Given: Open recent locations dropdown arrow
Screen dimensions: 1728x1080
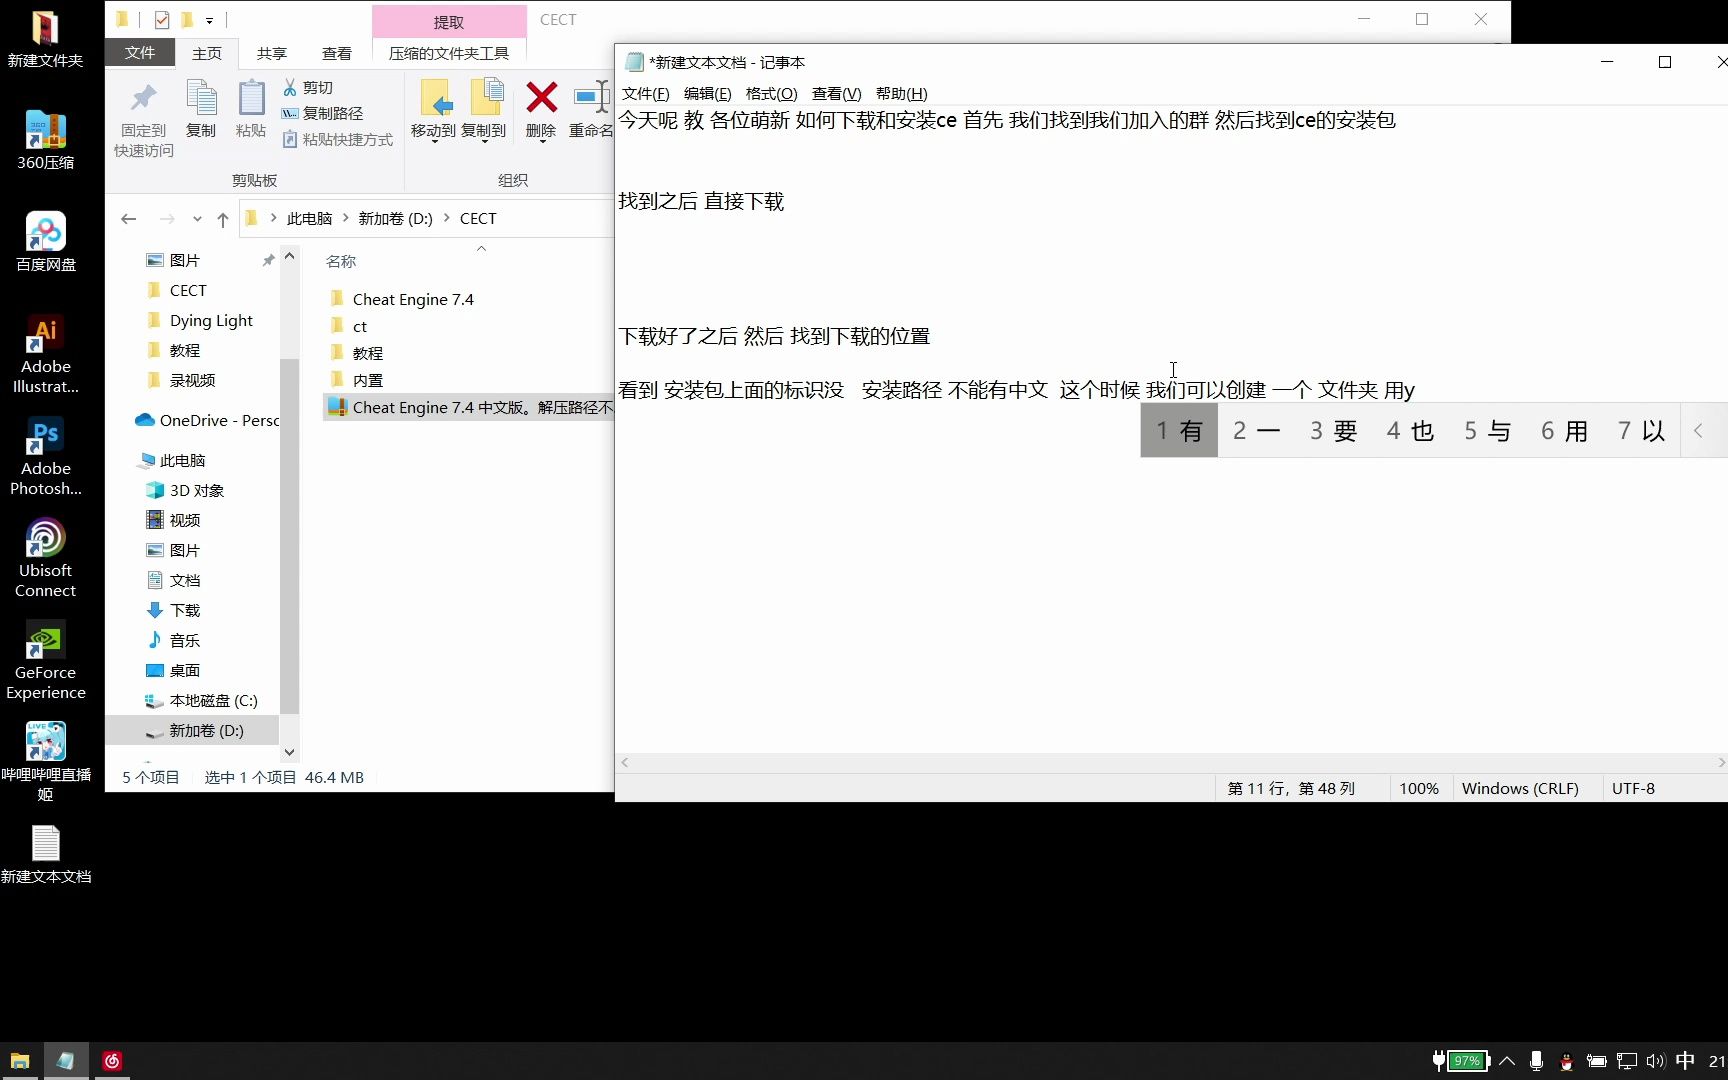Looking at the screenshot, I should coord(197,219).
